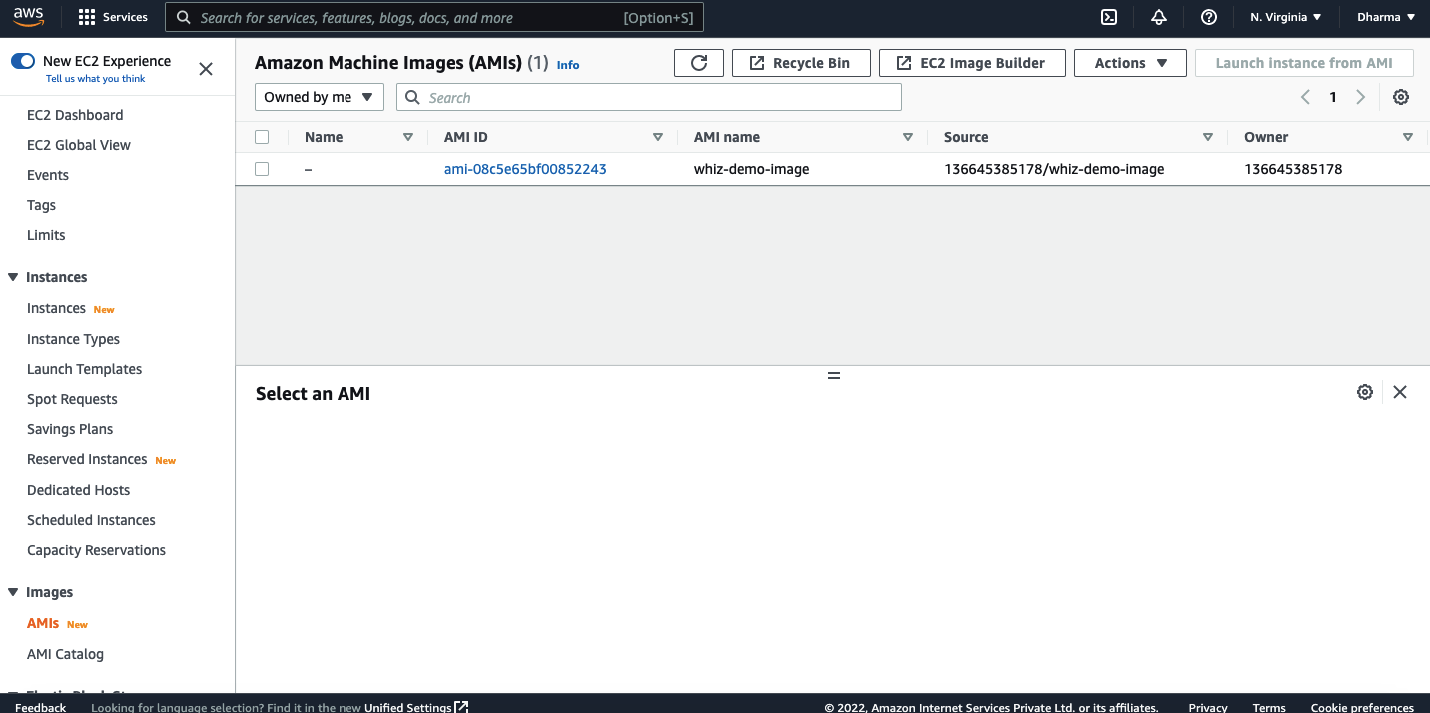Select the whiz-demo-image row checkbox
The height and width of the screenshot is (713, 1430).
(262, 169)
